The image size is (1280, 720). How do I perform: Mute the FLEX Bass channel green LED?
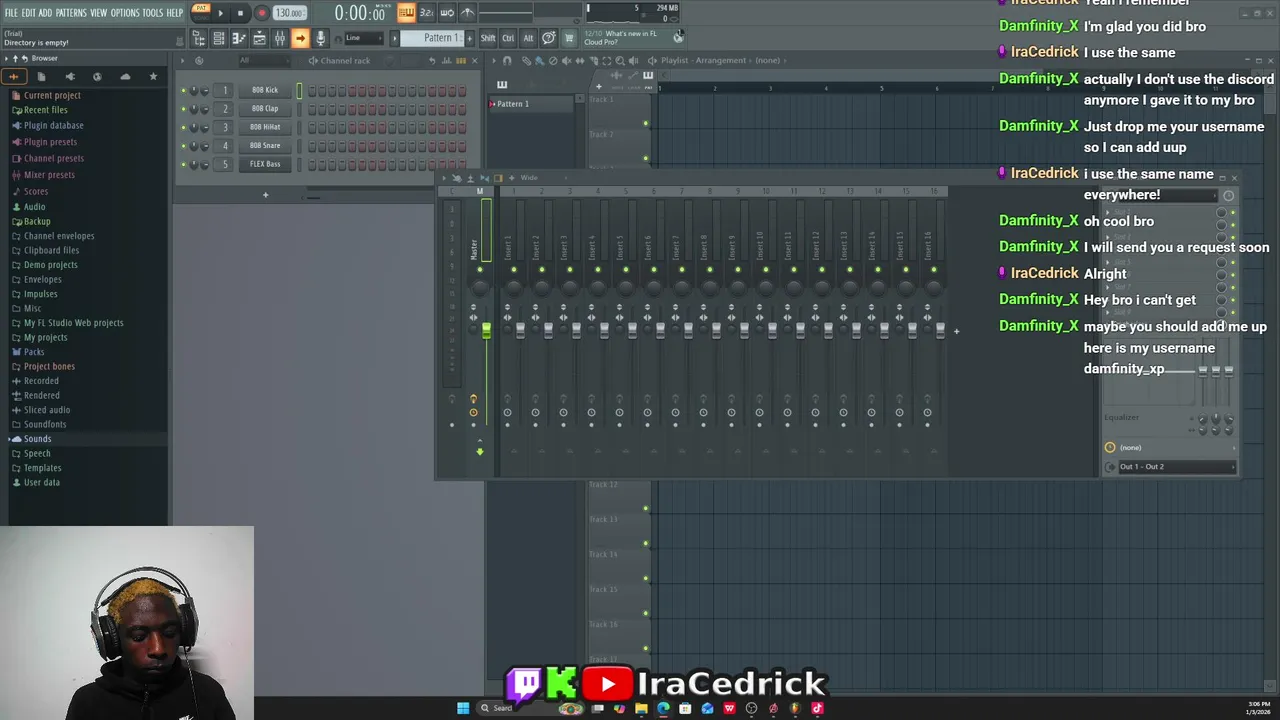coord(184,164)
